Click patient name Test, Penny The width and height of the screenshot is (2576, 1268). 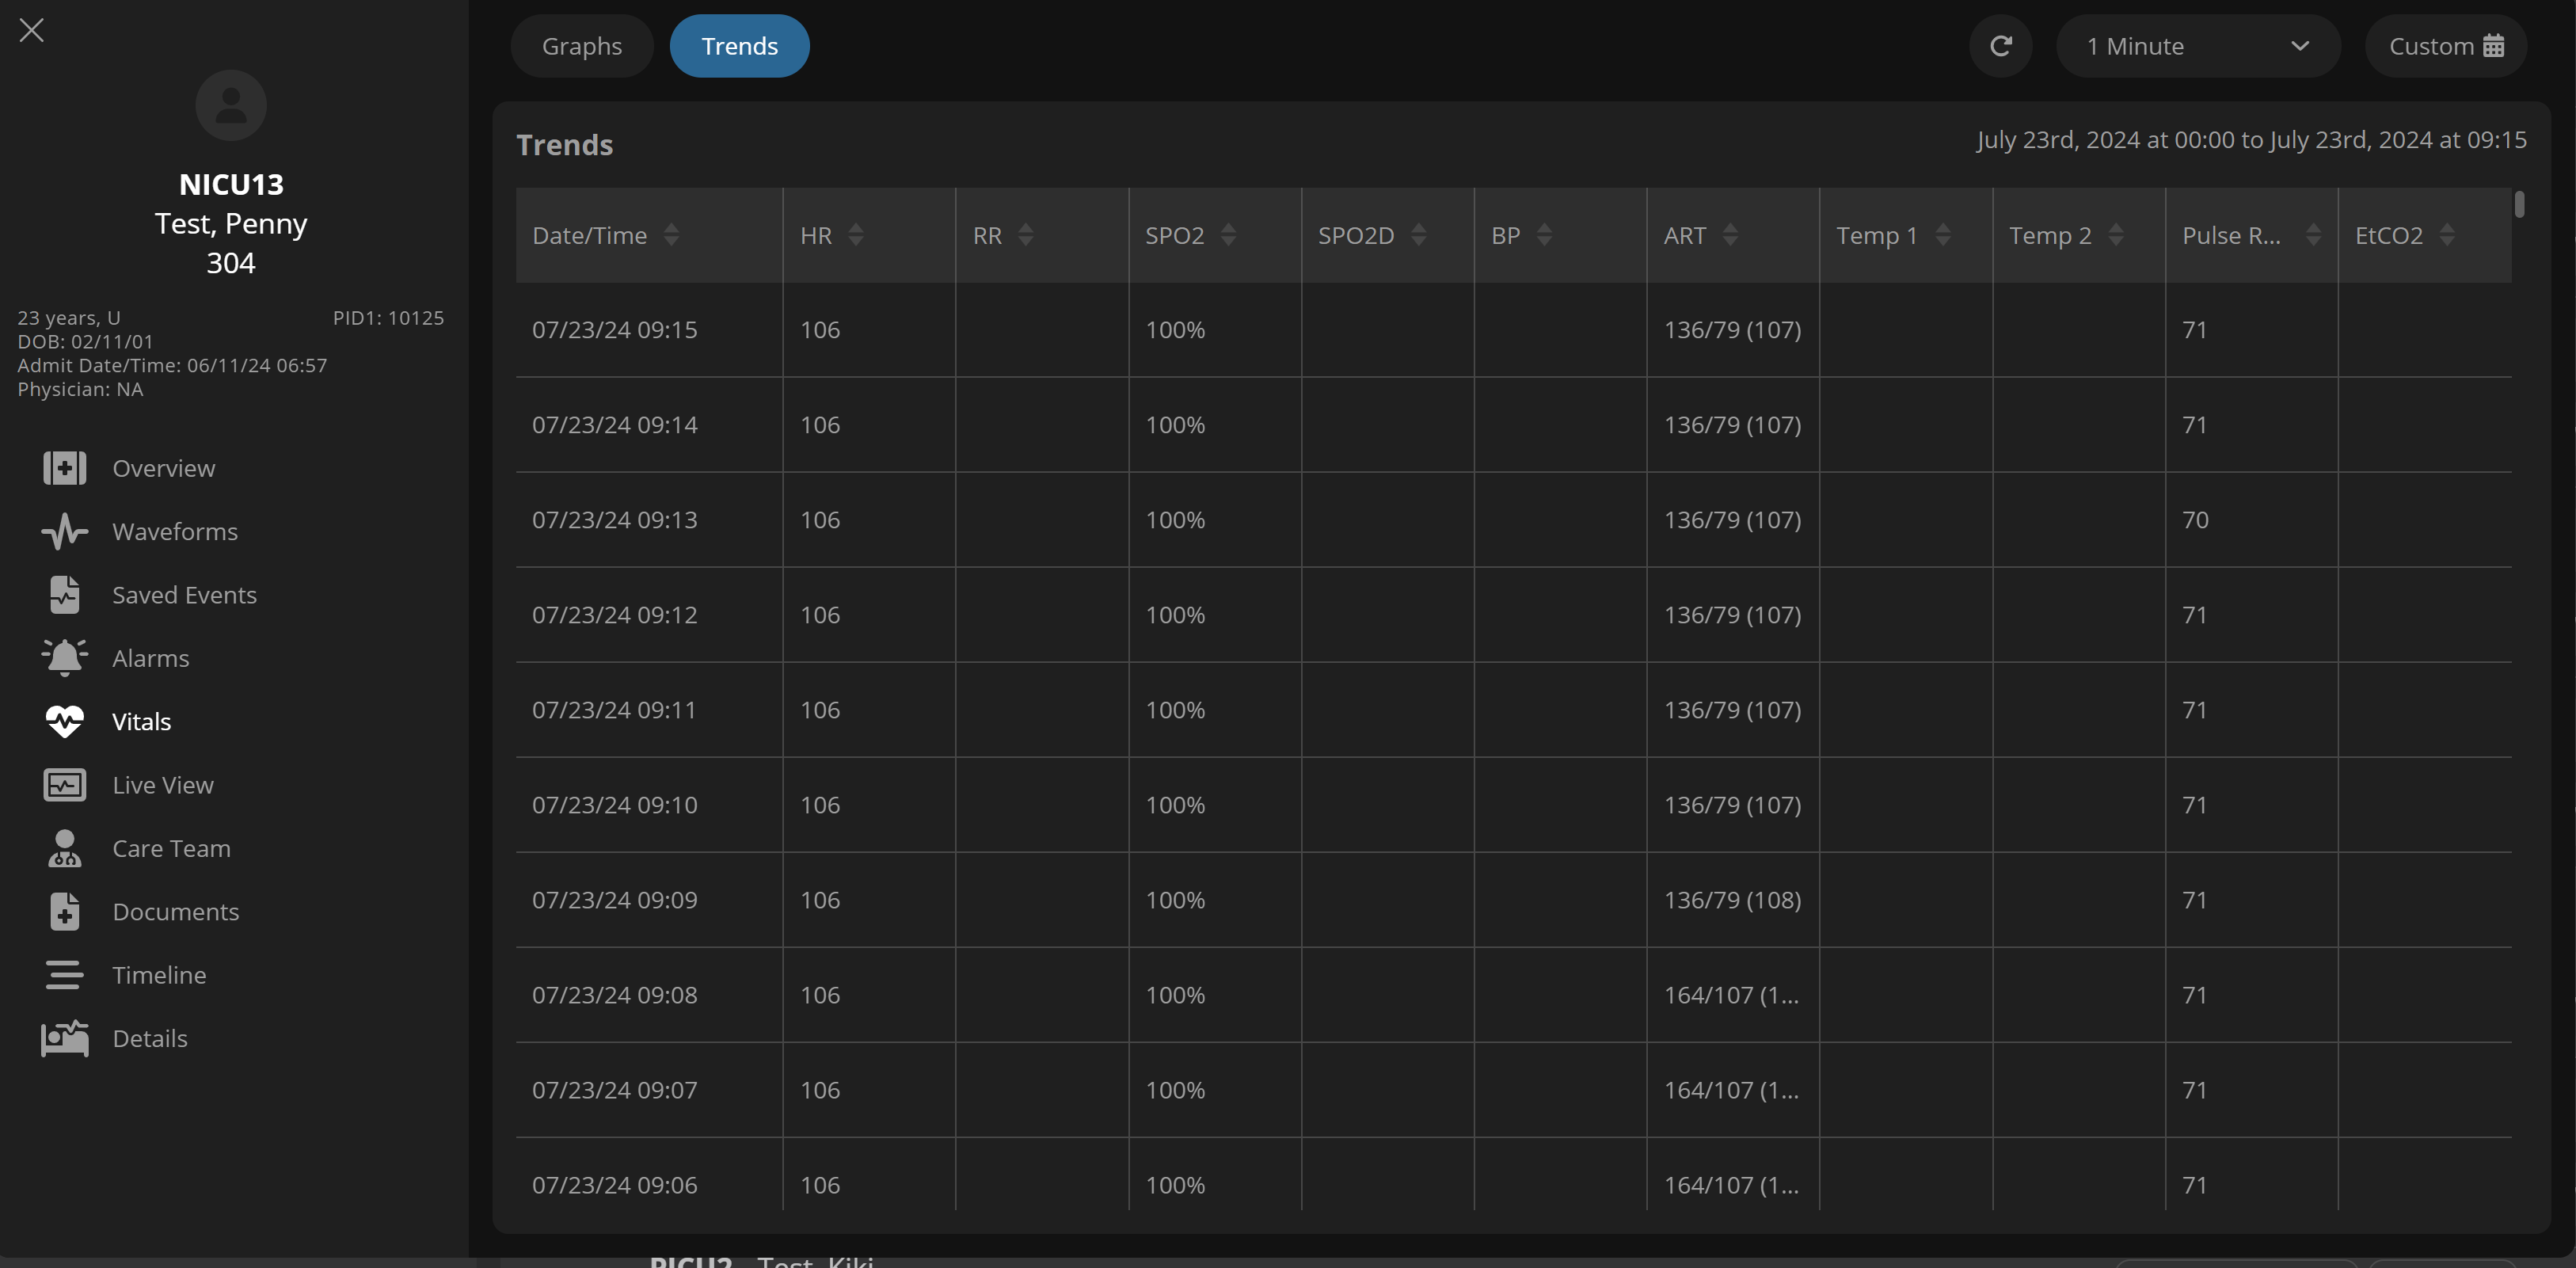point(231,224)
